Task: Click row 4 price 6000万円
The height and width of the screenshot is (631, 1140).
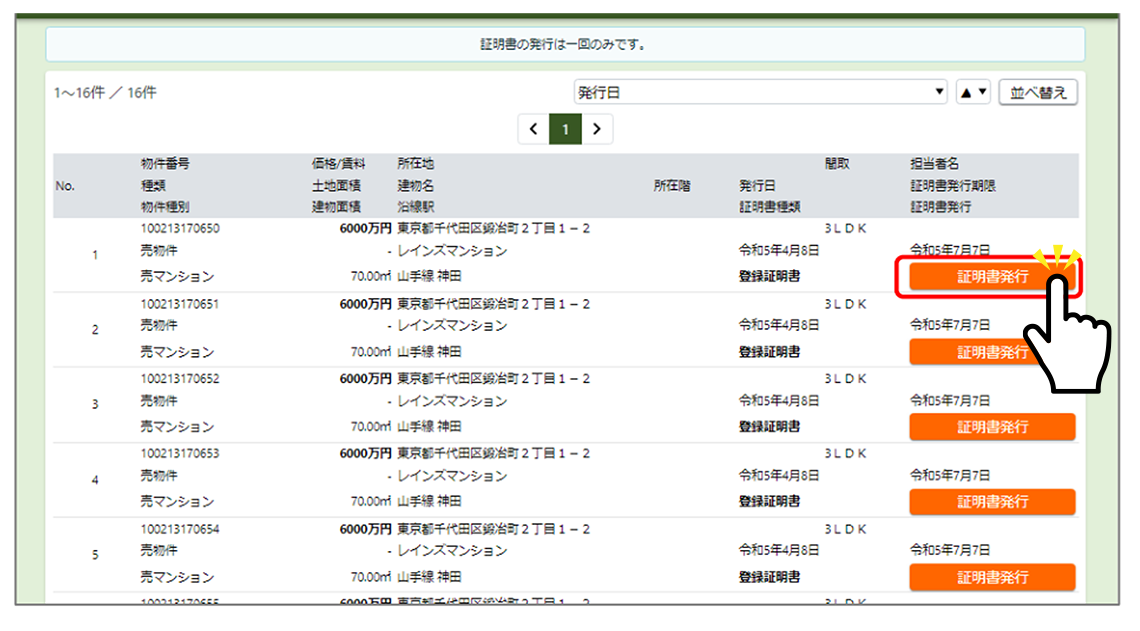Action: pyautogui.click(x=365, y=454)
